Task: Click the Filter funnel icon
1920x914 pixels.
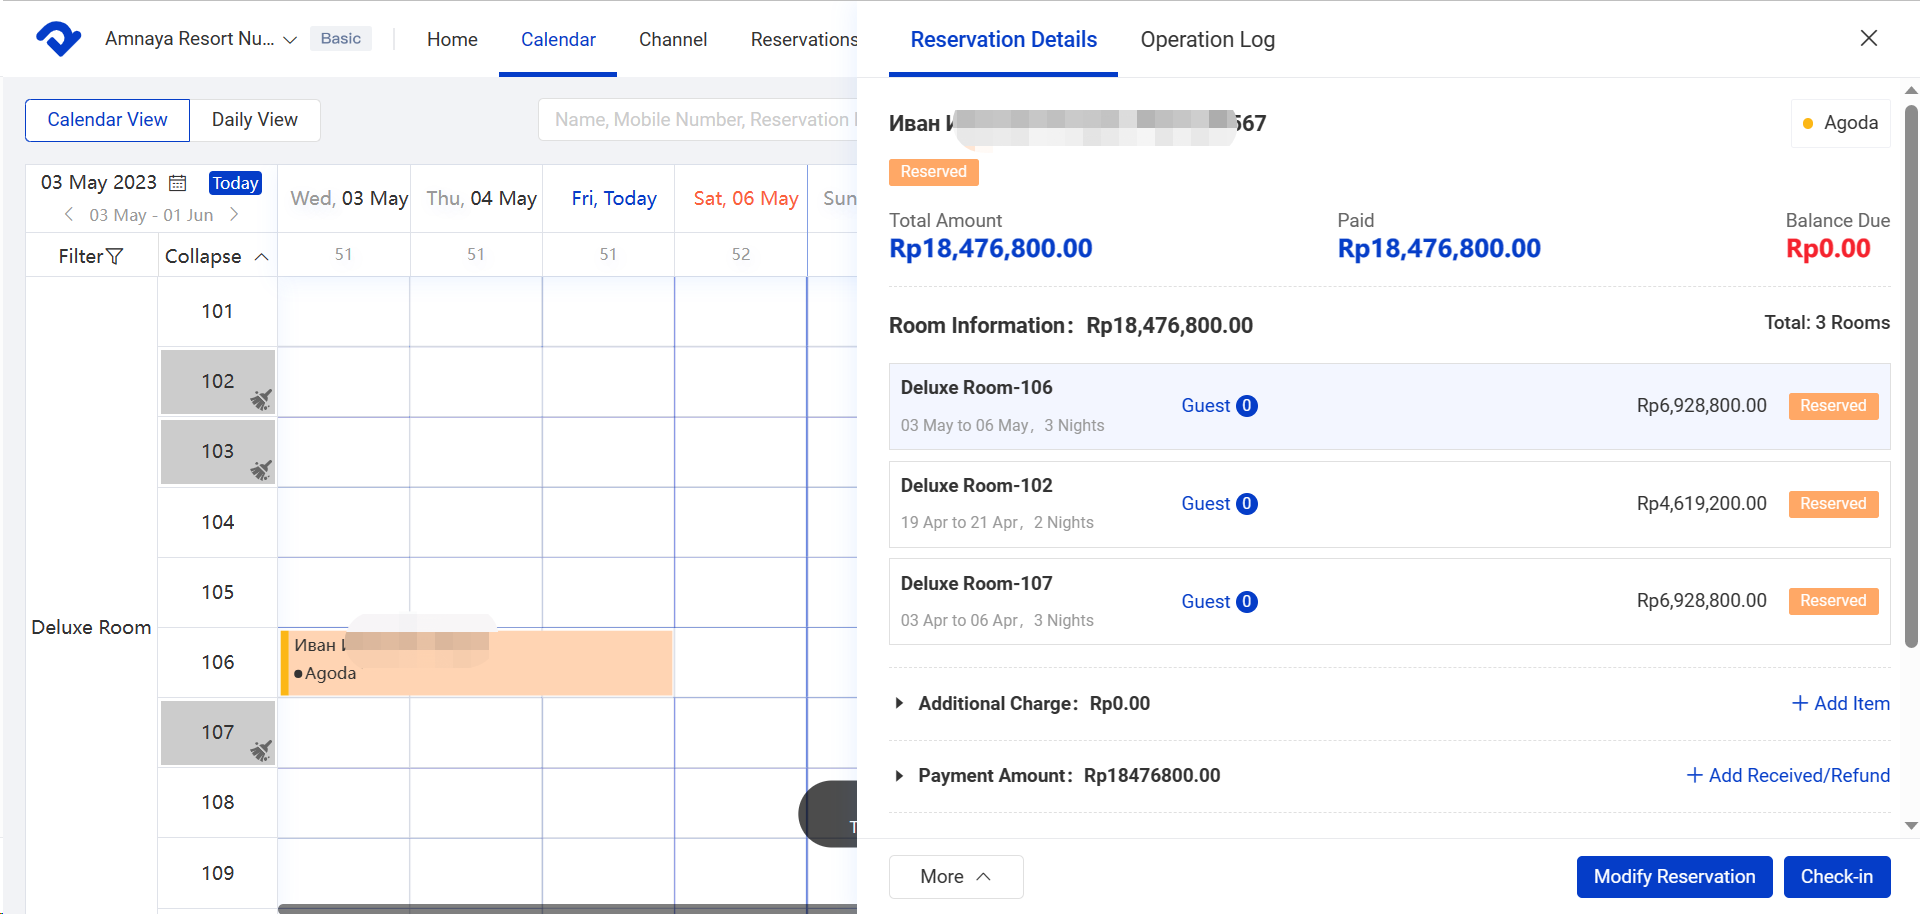Action: click(x=115, y=257)
